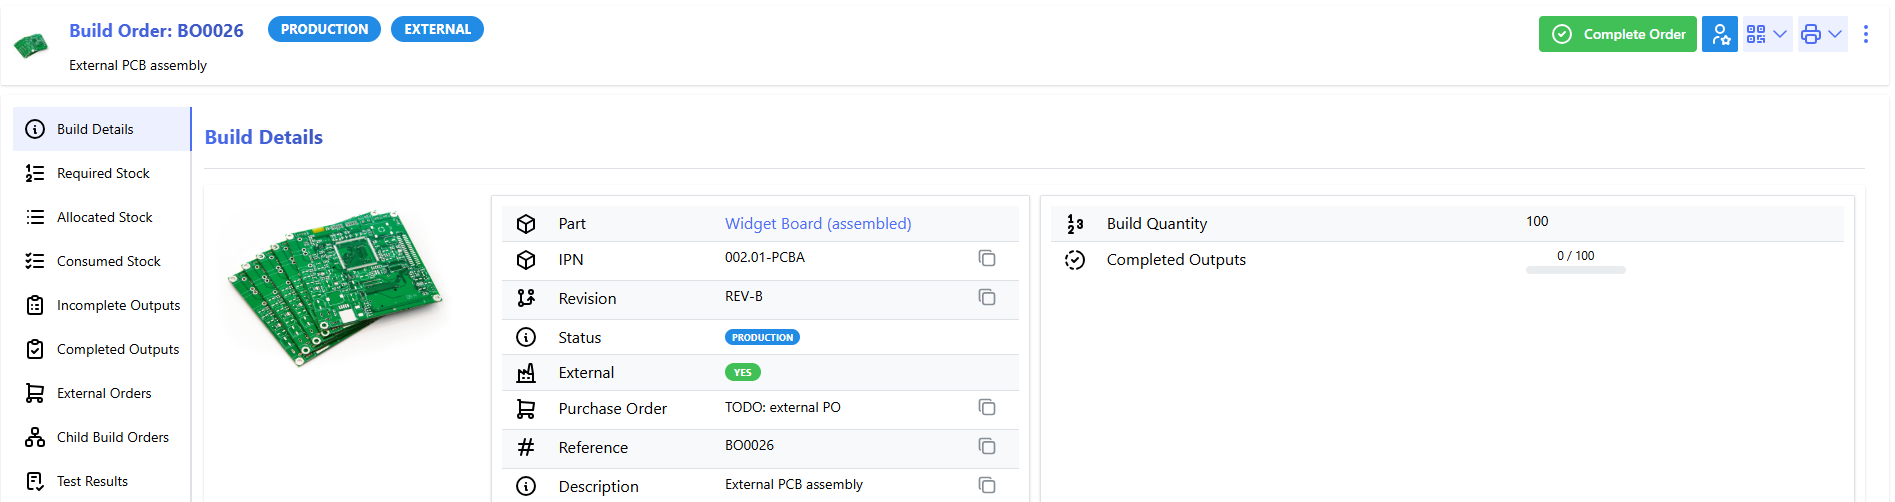Image resolution: width=1895 pixels, height=502 pixels.
Task: Copy the IPN value 002.01-PCBA
Action: pos(986,259)
